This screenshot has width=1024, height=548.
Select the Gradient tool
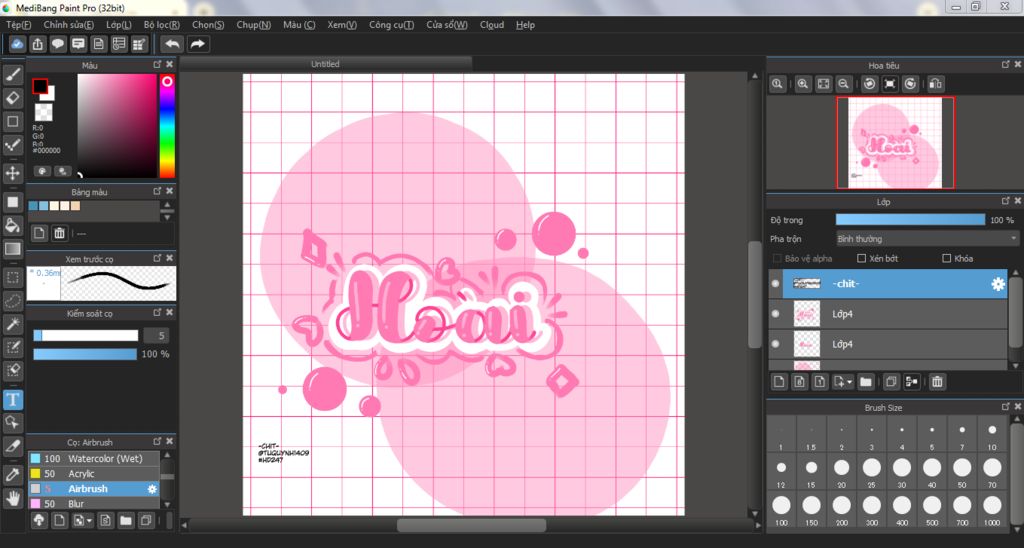click(12, 249)
